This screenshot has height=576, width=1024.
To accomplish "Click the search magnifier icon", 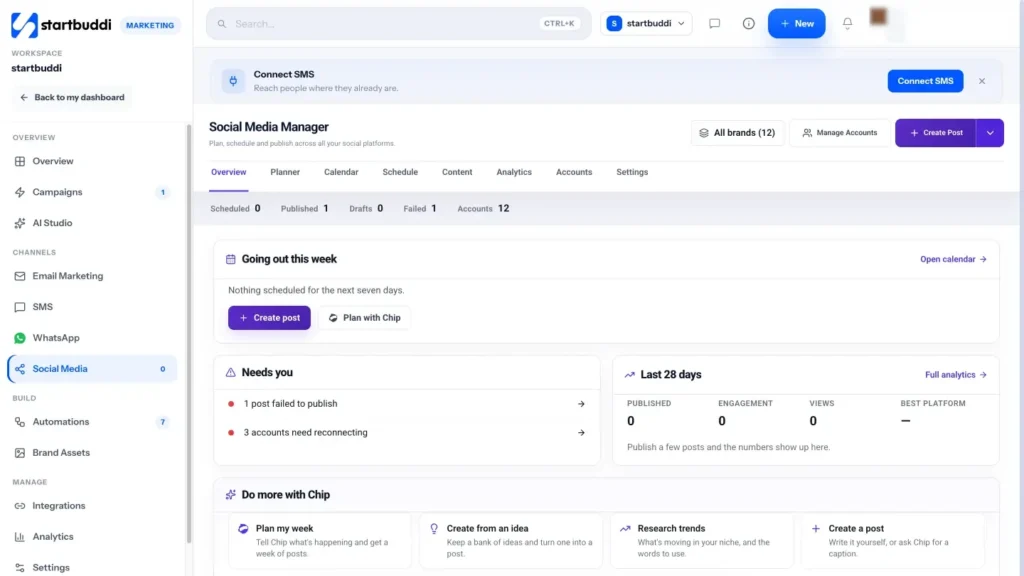I will [x=222, y=24].
